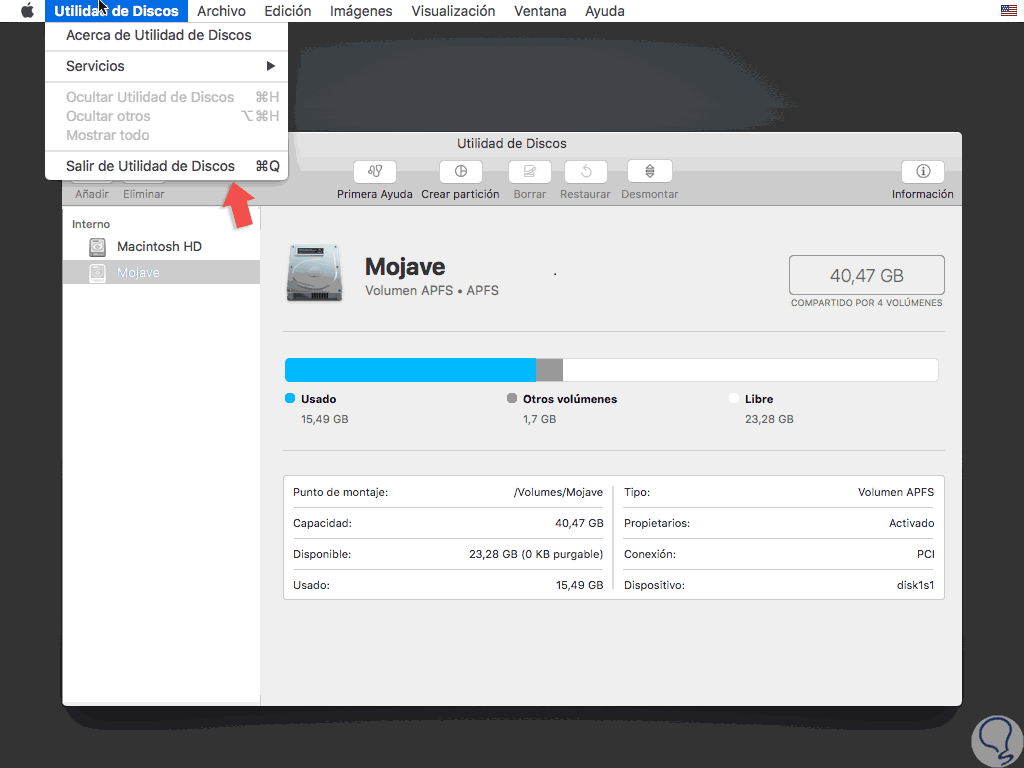1024x768 pixels.
Task: Click the Añadir volume label
Action: 92,194
